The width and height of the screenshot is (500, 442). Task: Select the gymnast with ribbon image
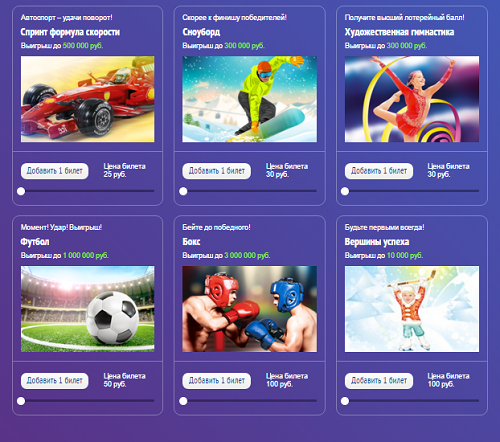click(x=412, y=99)
